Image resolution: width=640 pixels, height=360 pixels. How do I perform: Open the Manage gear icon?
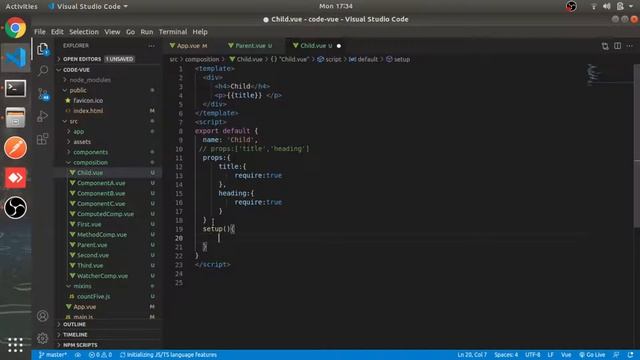click(x=42, y=338)
